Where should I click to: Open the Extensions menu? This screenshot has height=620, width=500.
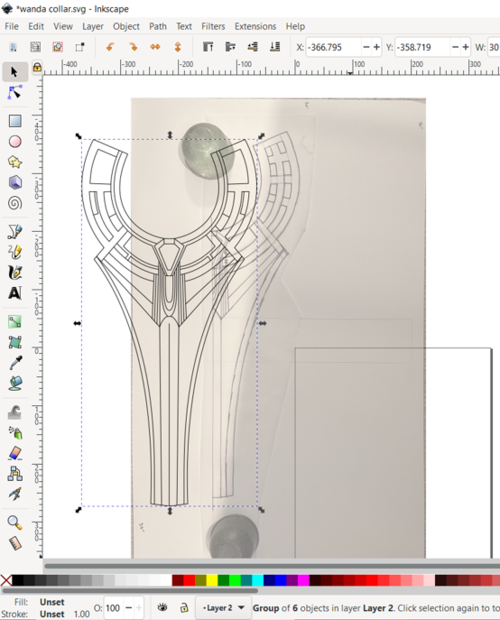[255, 26]
